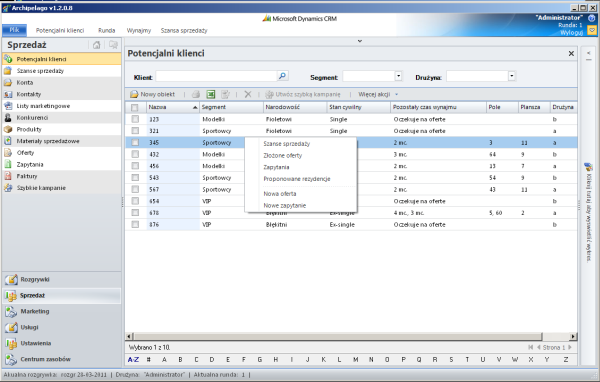Image resolution: width=600 pixels, height=382 pixels.
Task: Open the Potencjalni klienci ribbon tab
Action: coord(60,30)
